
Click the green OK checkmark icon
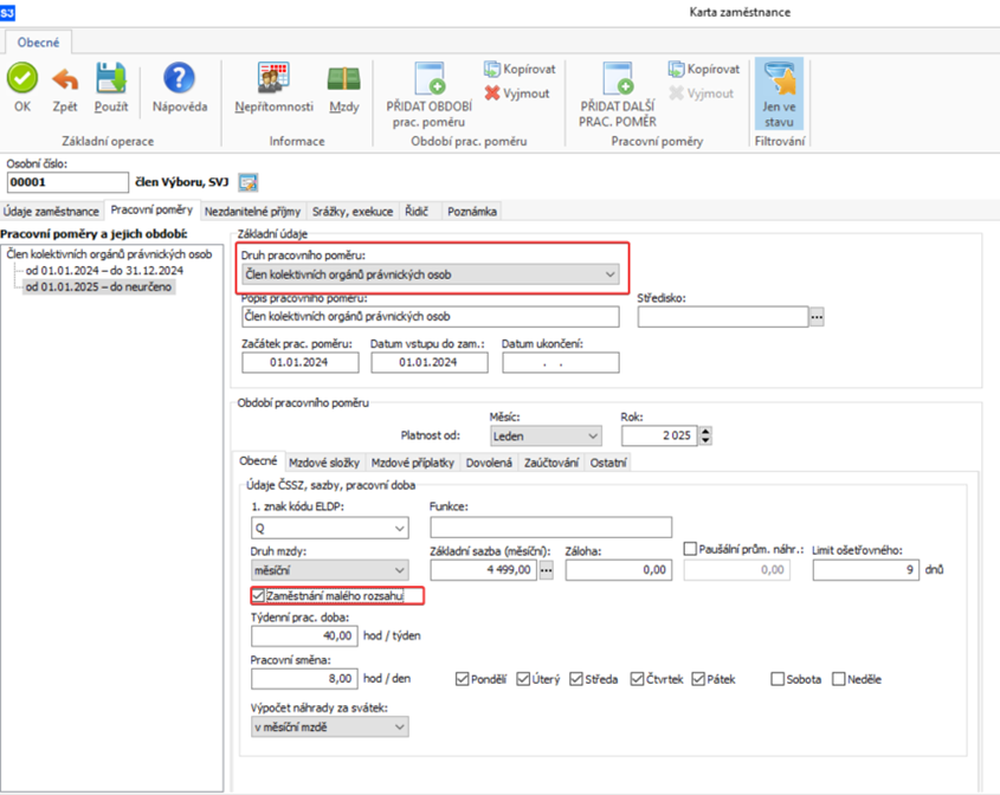[x=22, y=79]
